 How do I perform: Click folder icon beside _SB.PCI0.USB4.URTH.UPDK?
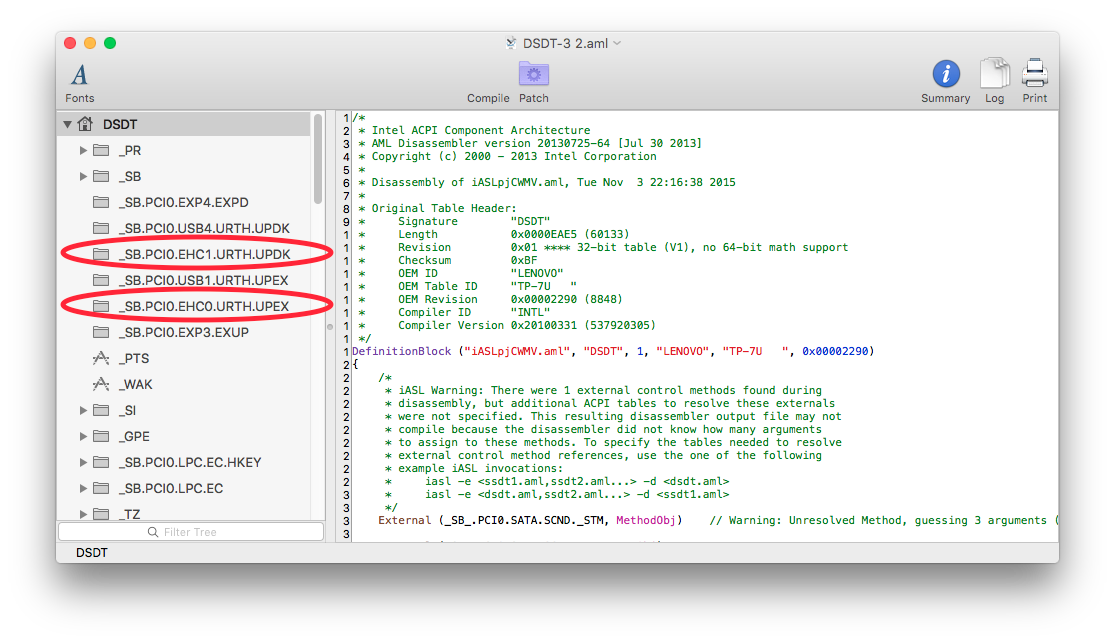point(101,228)
